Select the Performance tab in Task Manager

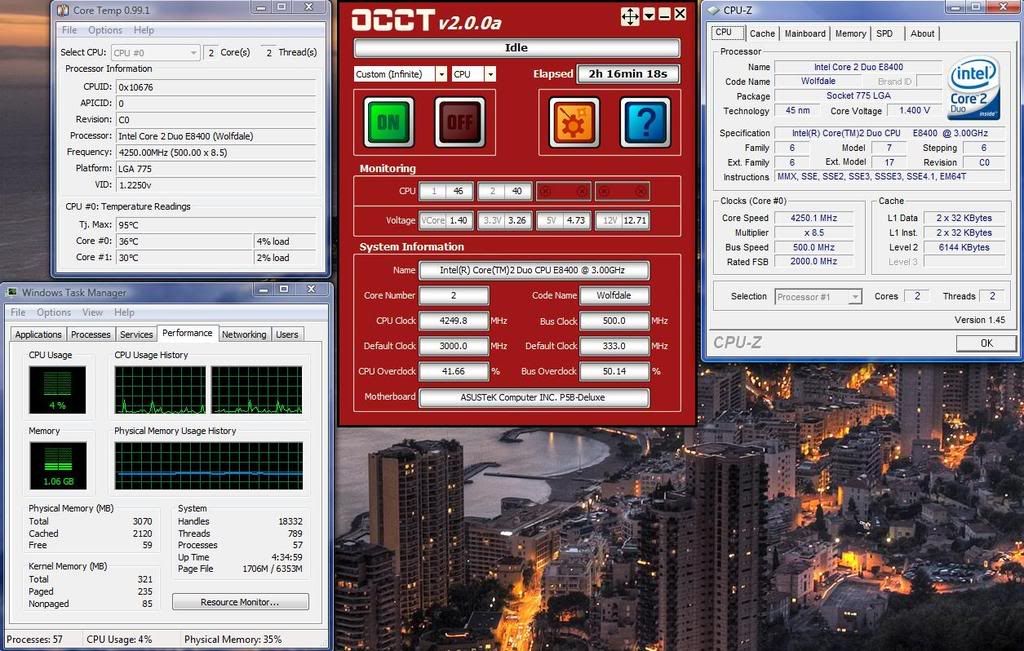187,333
